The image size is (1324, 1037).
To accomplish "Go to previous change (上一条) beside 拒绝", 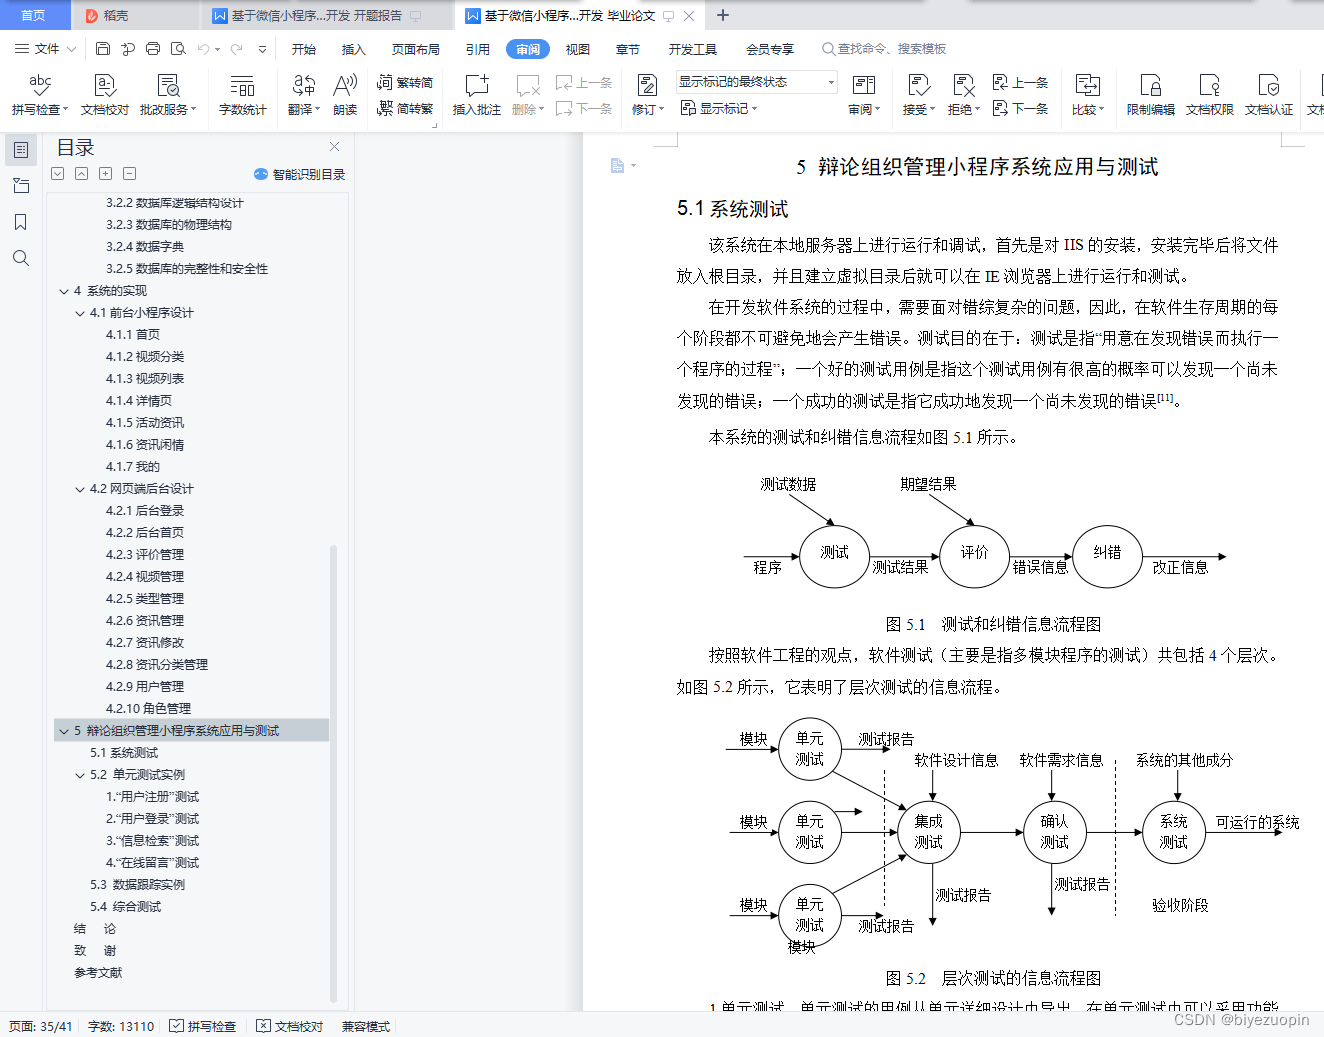I will 1021,82.
